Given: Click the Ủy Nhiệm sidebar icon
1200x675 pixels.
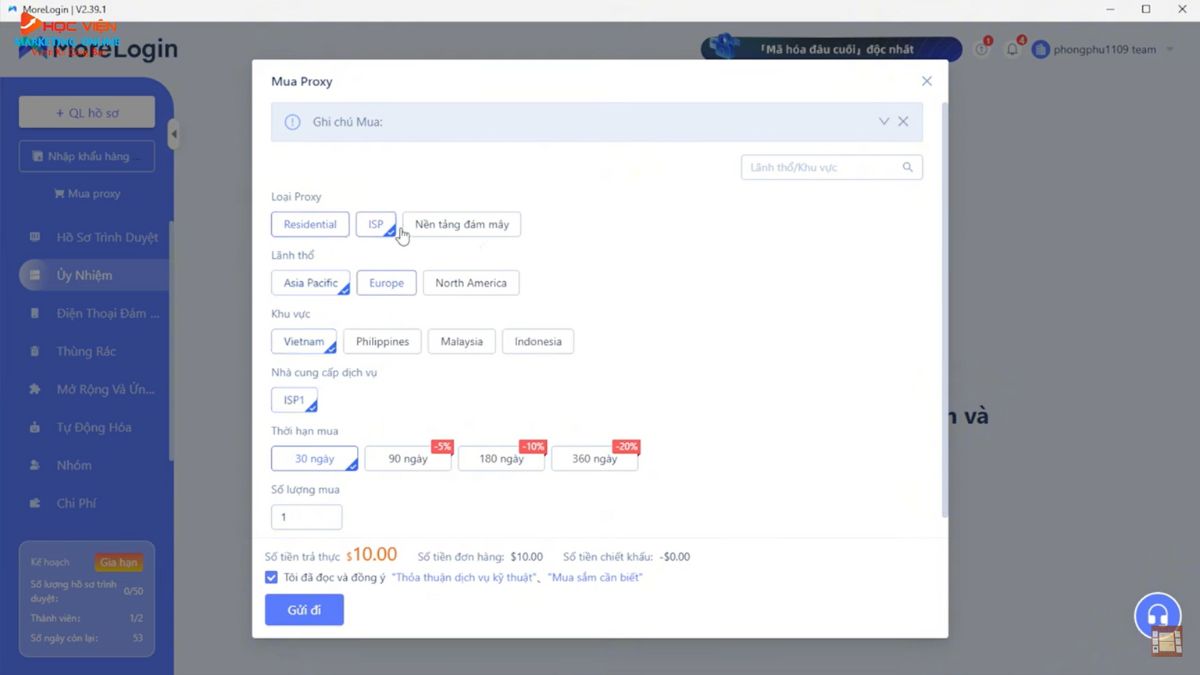Looking at the screenshot, I should click(x=36, y=275).
